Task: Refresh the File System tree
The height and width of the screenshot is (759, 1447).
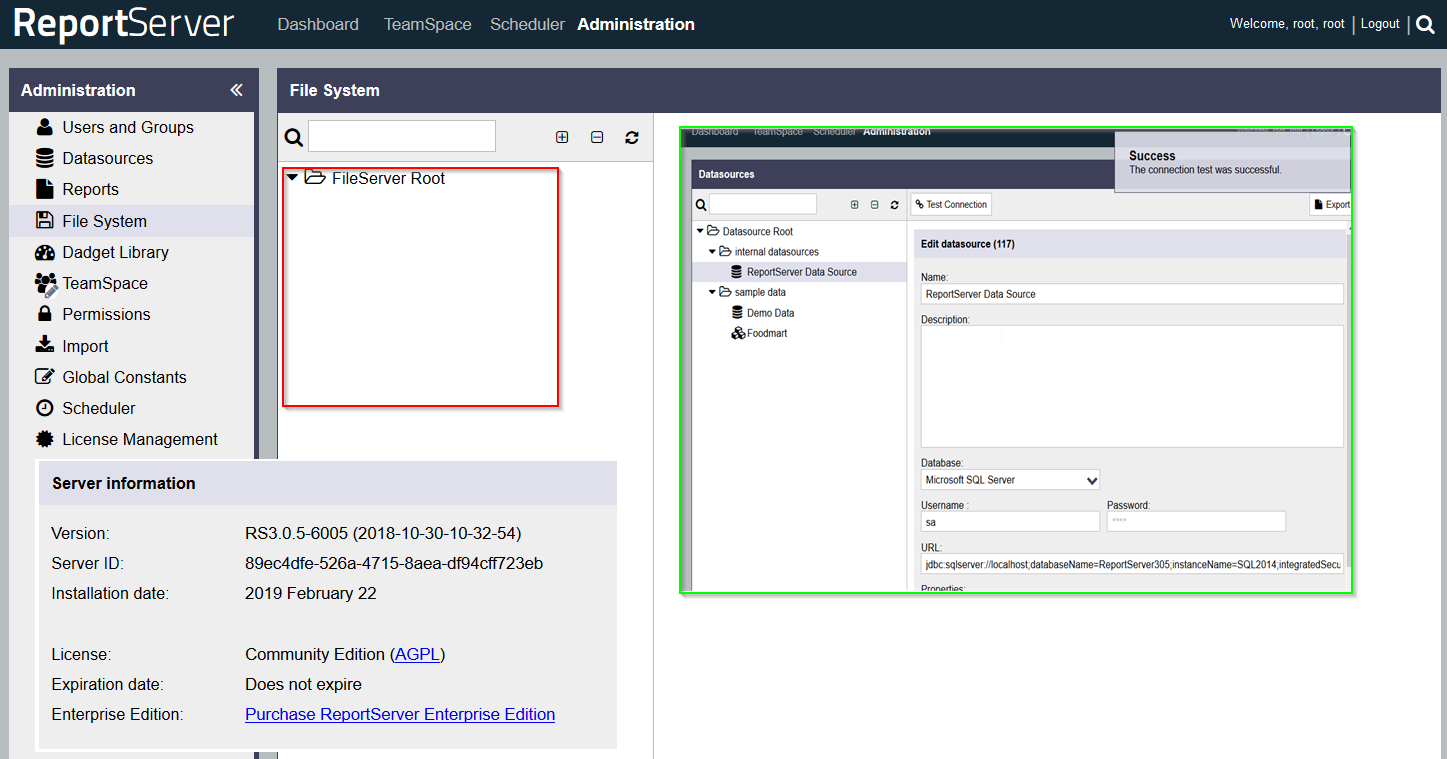Action: 632,137
